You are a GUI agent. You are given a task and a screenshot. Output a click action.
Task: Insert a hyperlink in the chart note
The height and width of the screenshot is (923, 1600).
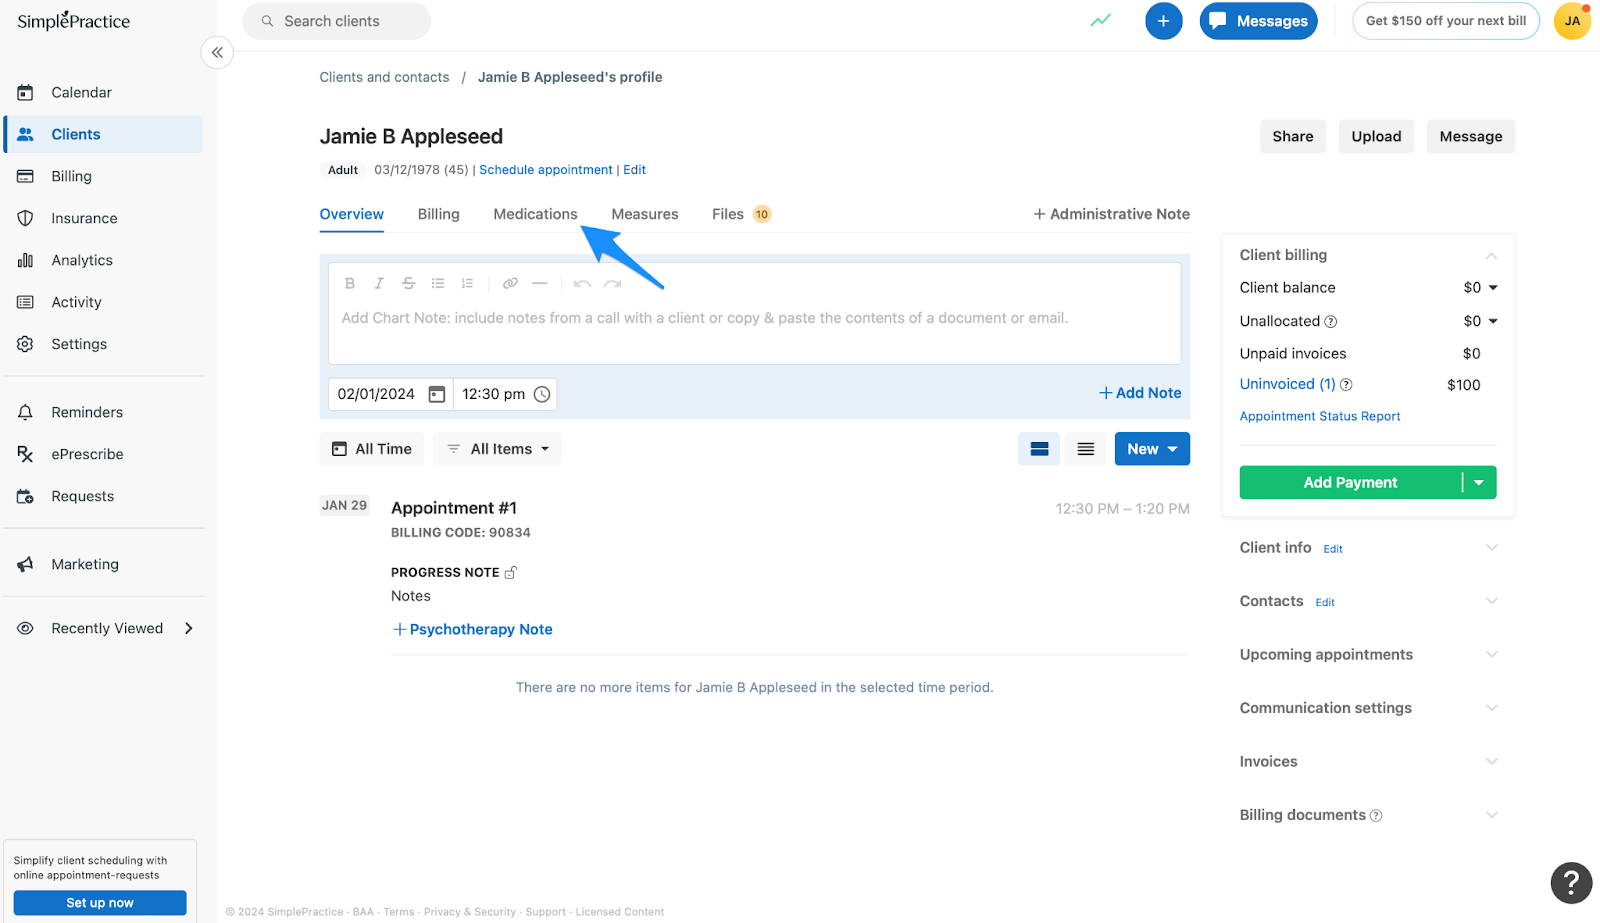click(x=510, y=283)
